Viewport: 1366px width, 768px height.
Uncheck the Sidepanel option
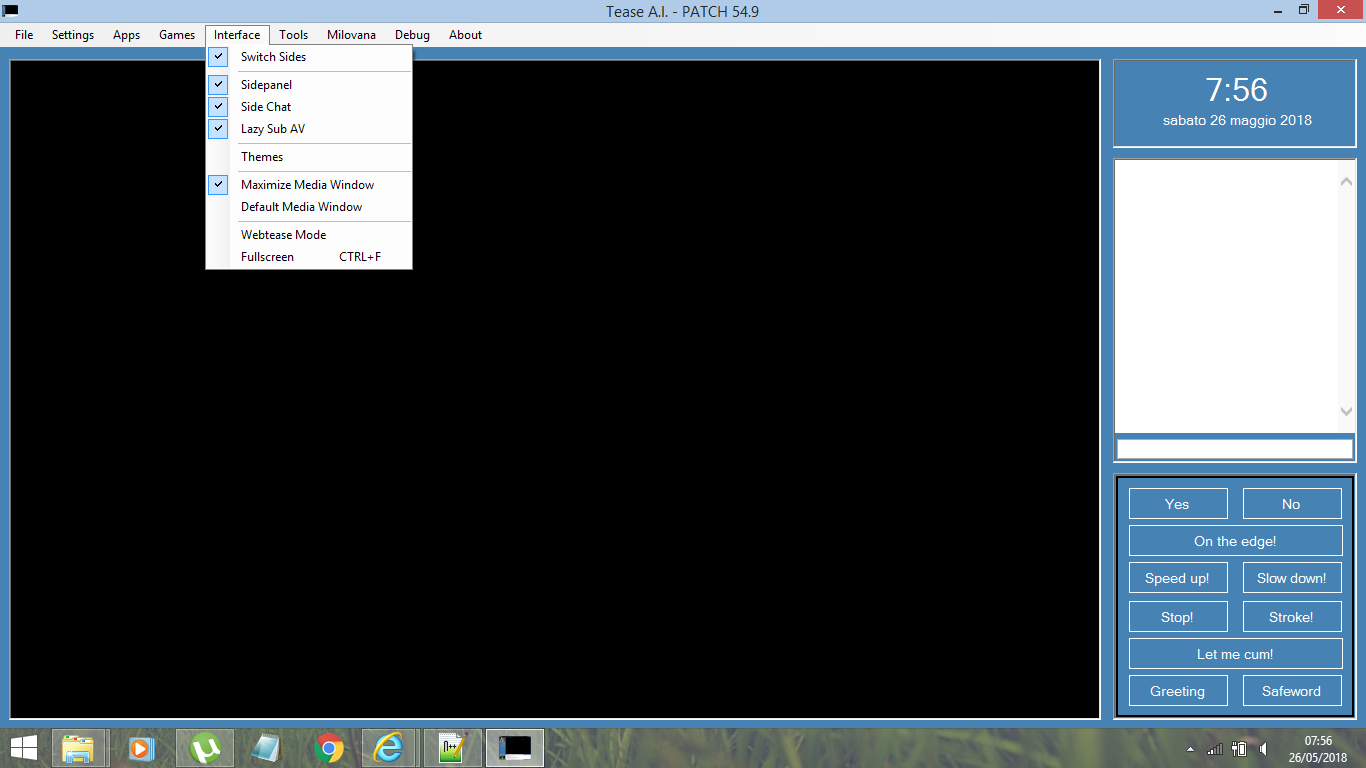[x=309, y=85]
